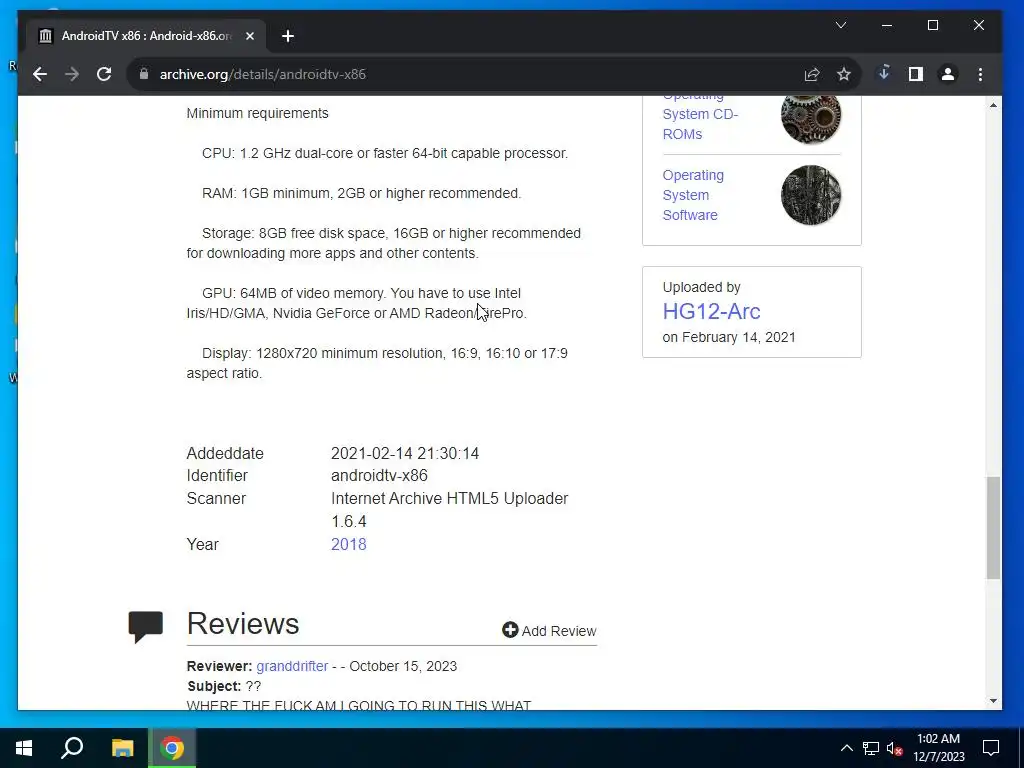
Task: Click the Operating System CD-ROMs gear thumbnail
Action: coord(810,119)
